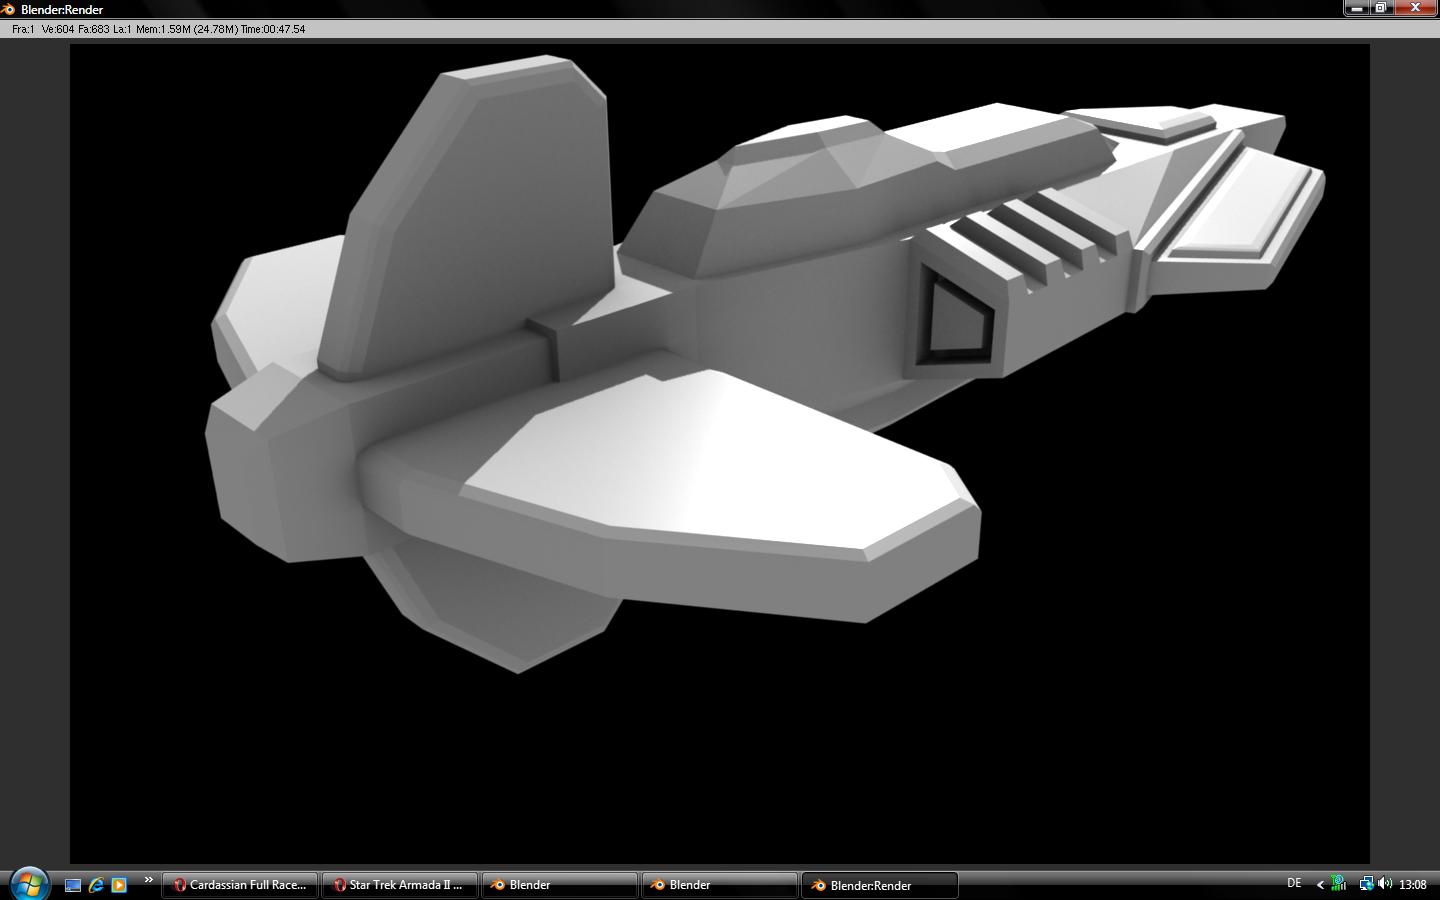Switch to the Star Trek Armada II window
This screenshot has width=1440, height=900.
pyautogui.click(x=399, y=885)
